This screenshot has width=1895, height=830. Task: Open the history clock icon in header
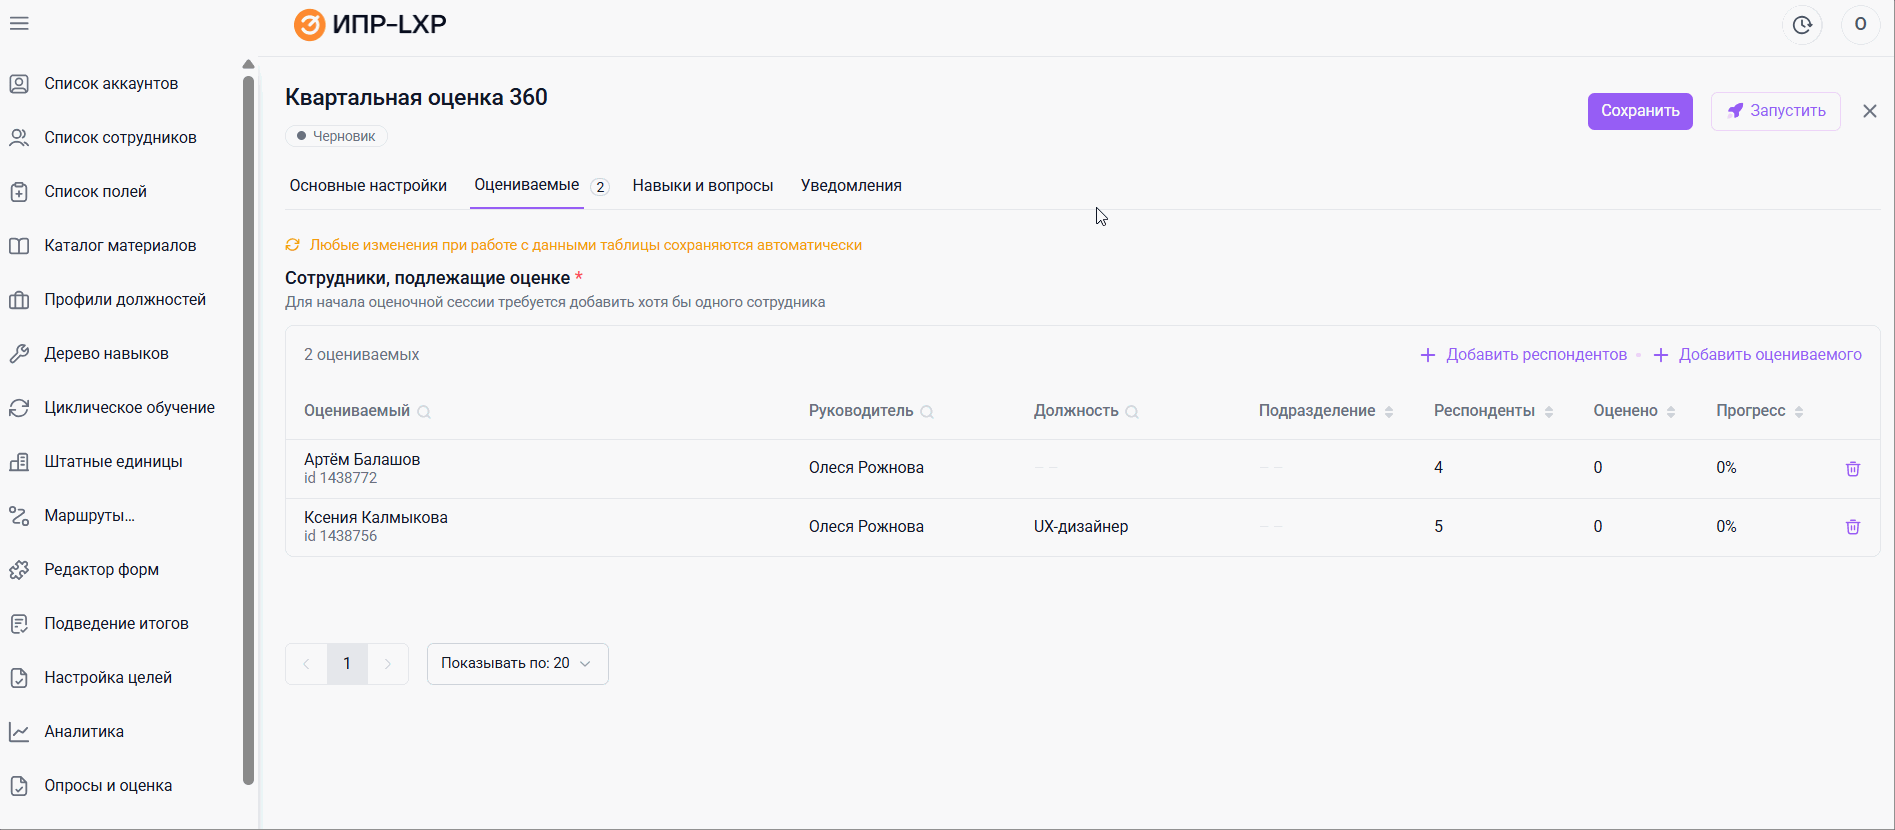[1802, 25]
